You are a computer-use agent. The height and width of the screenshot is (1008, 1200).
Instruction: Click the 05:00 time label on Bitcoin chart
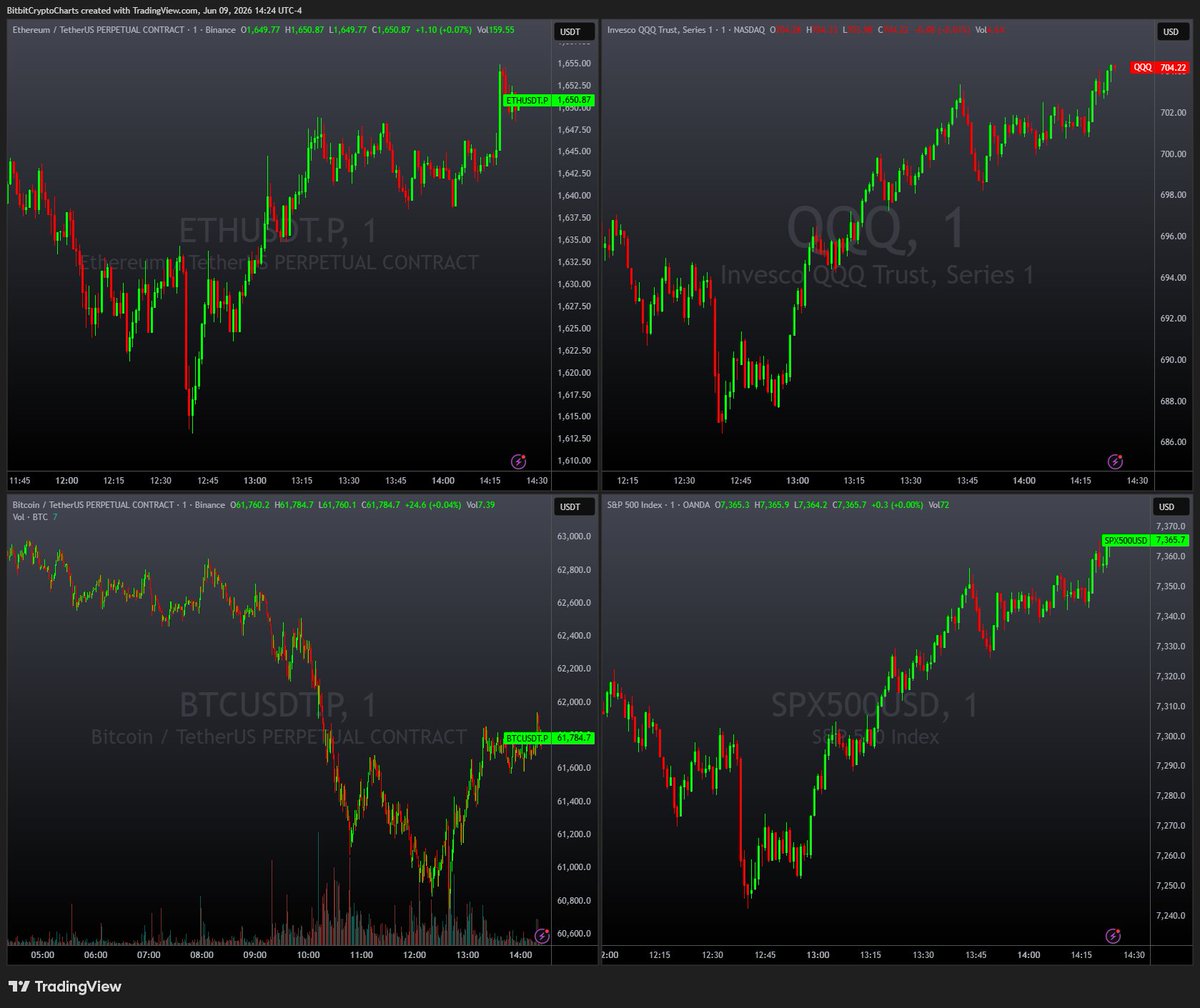(42, 955)
